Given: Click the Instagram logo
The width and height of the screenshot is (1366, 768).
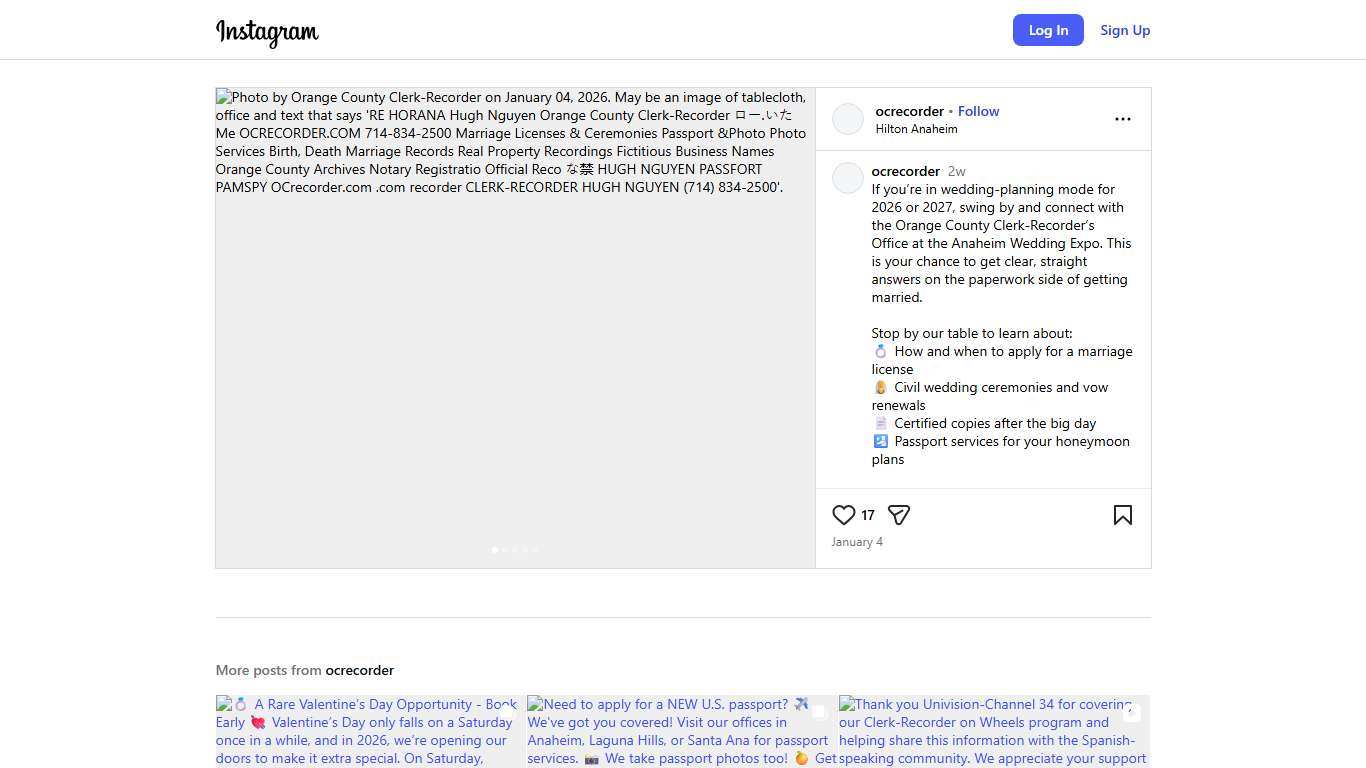Looking at the screenshot, I should [267, 32].
